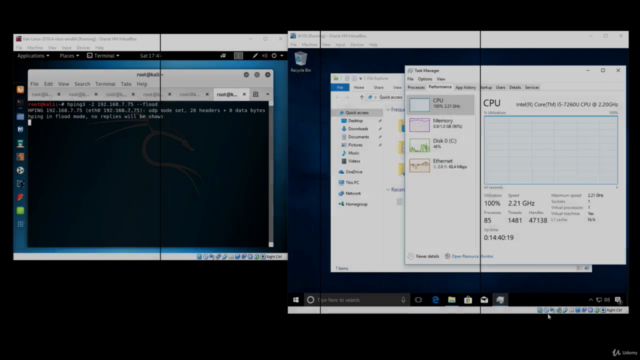Click Kali terminal vertical scrollbar
This screenshot has height=360, width=640.
pyautogui.click(x=271, y=173)
